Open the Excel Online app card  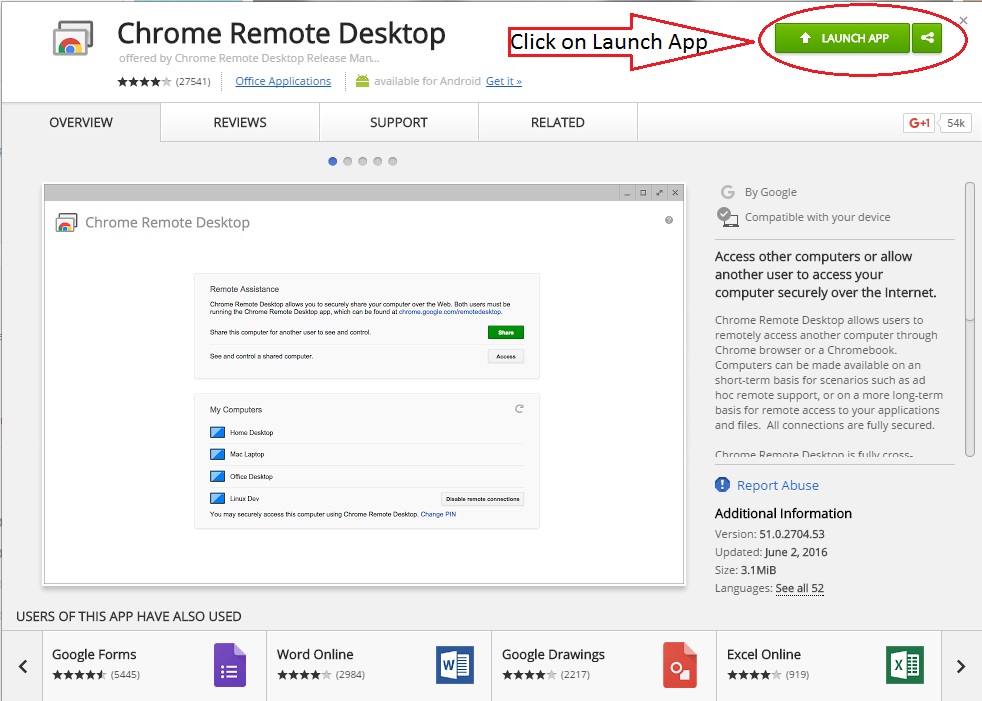(829, 665)
